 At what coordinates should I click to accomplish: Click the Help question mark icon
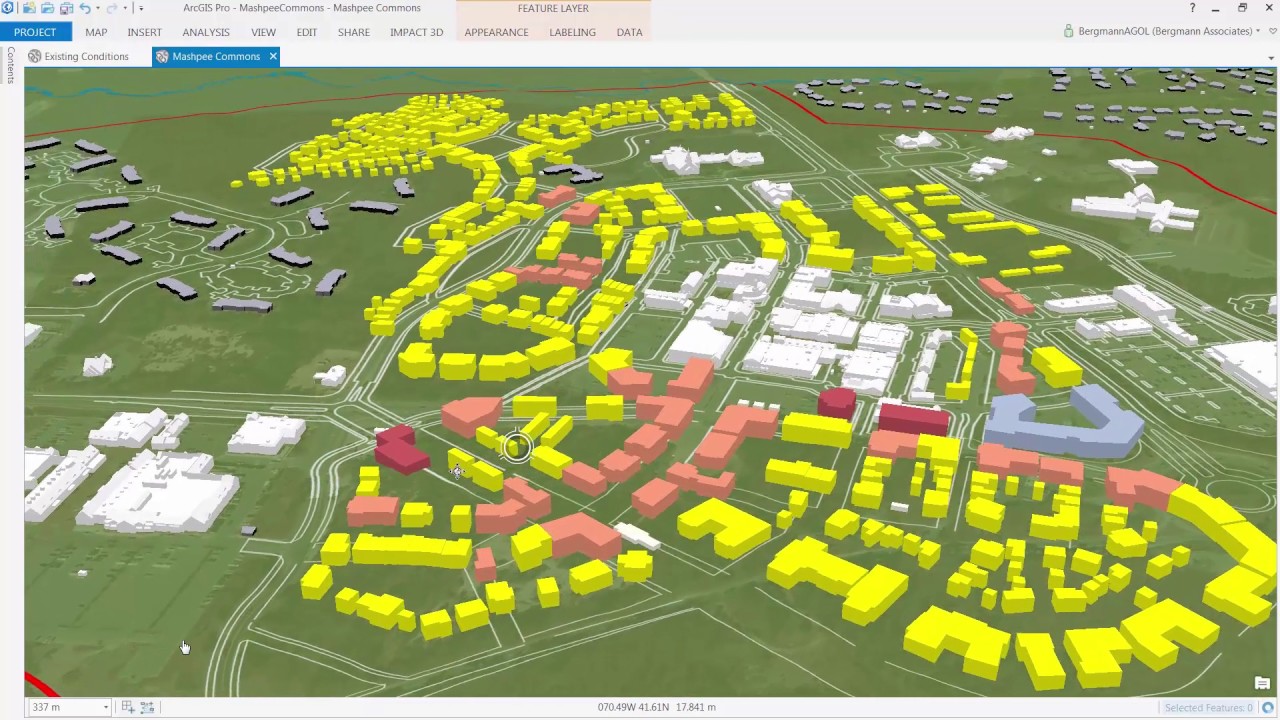[x=1192, y=8]
